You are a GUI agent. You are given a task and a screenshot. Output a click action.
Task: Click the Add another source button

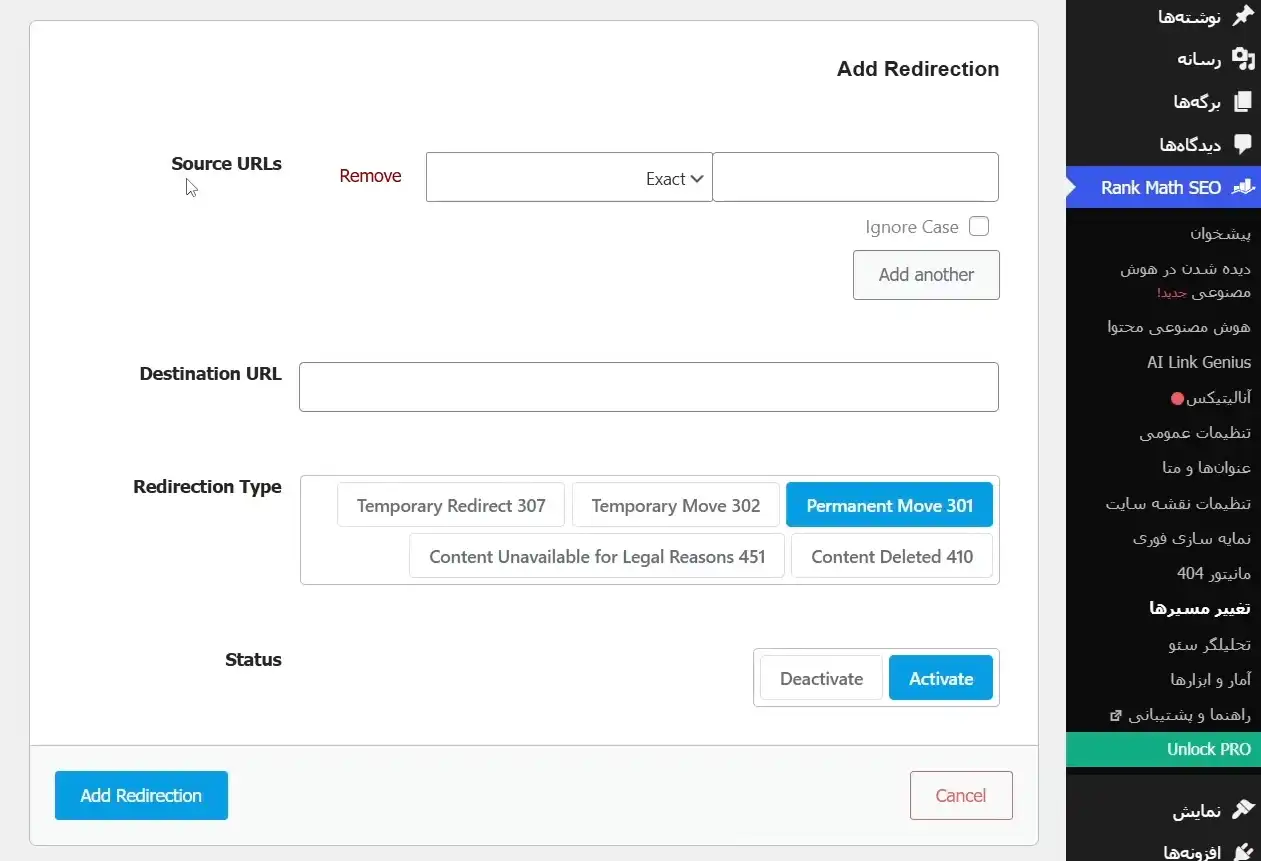926,274
